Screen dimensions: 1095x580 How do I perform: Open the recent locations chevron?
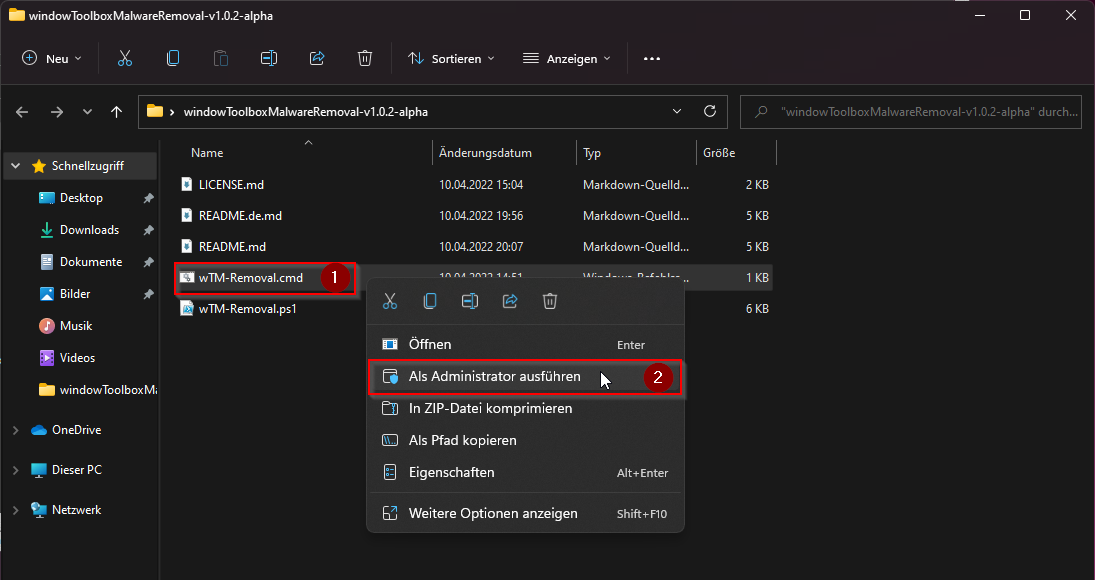[x=87, y=112]
